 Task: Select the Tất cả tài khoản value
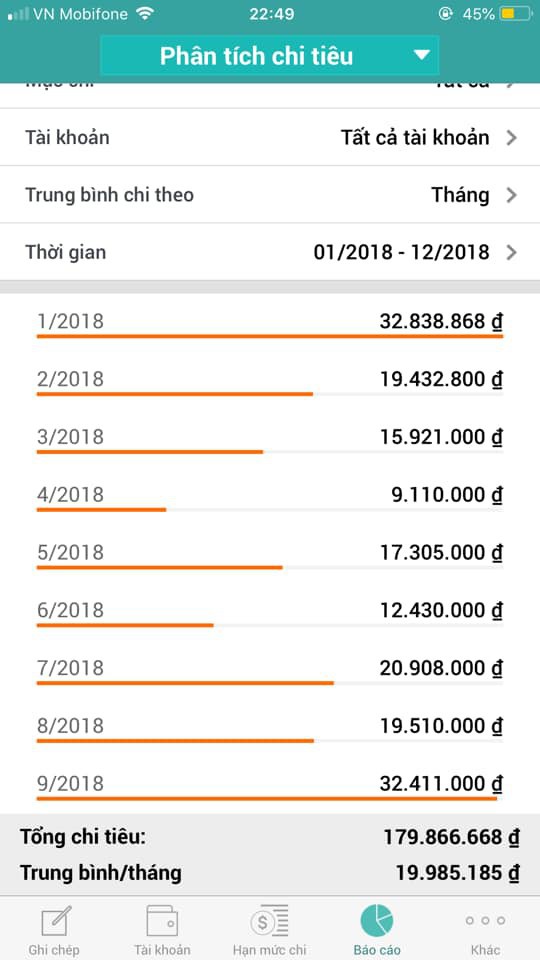tap(415, 138)
